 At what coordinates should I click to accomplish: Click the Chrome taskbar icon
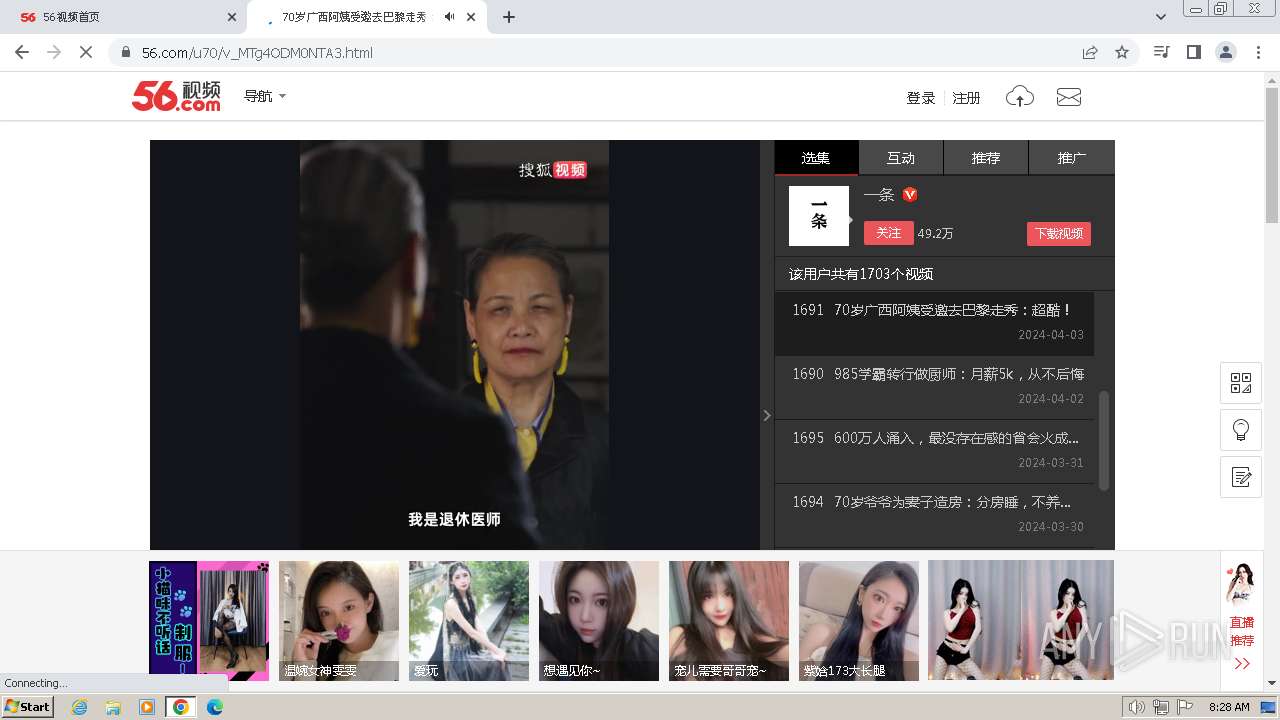click(x=180, y=707)
